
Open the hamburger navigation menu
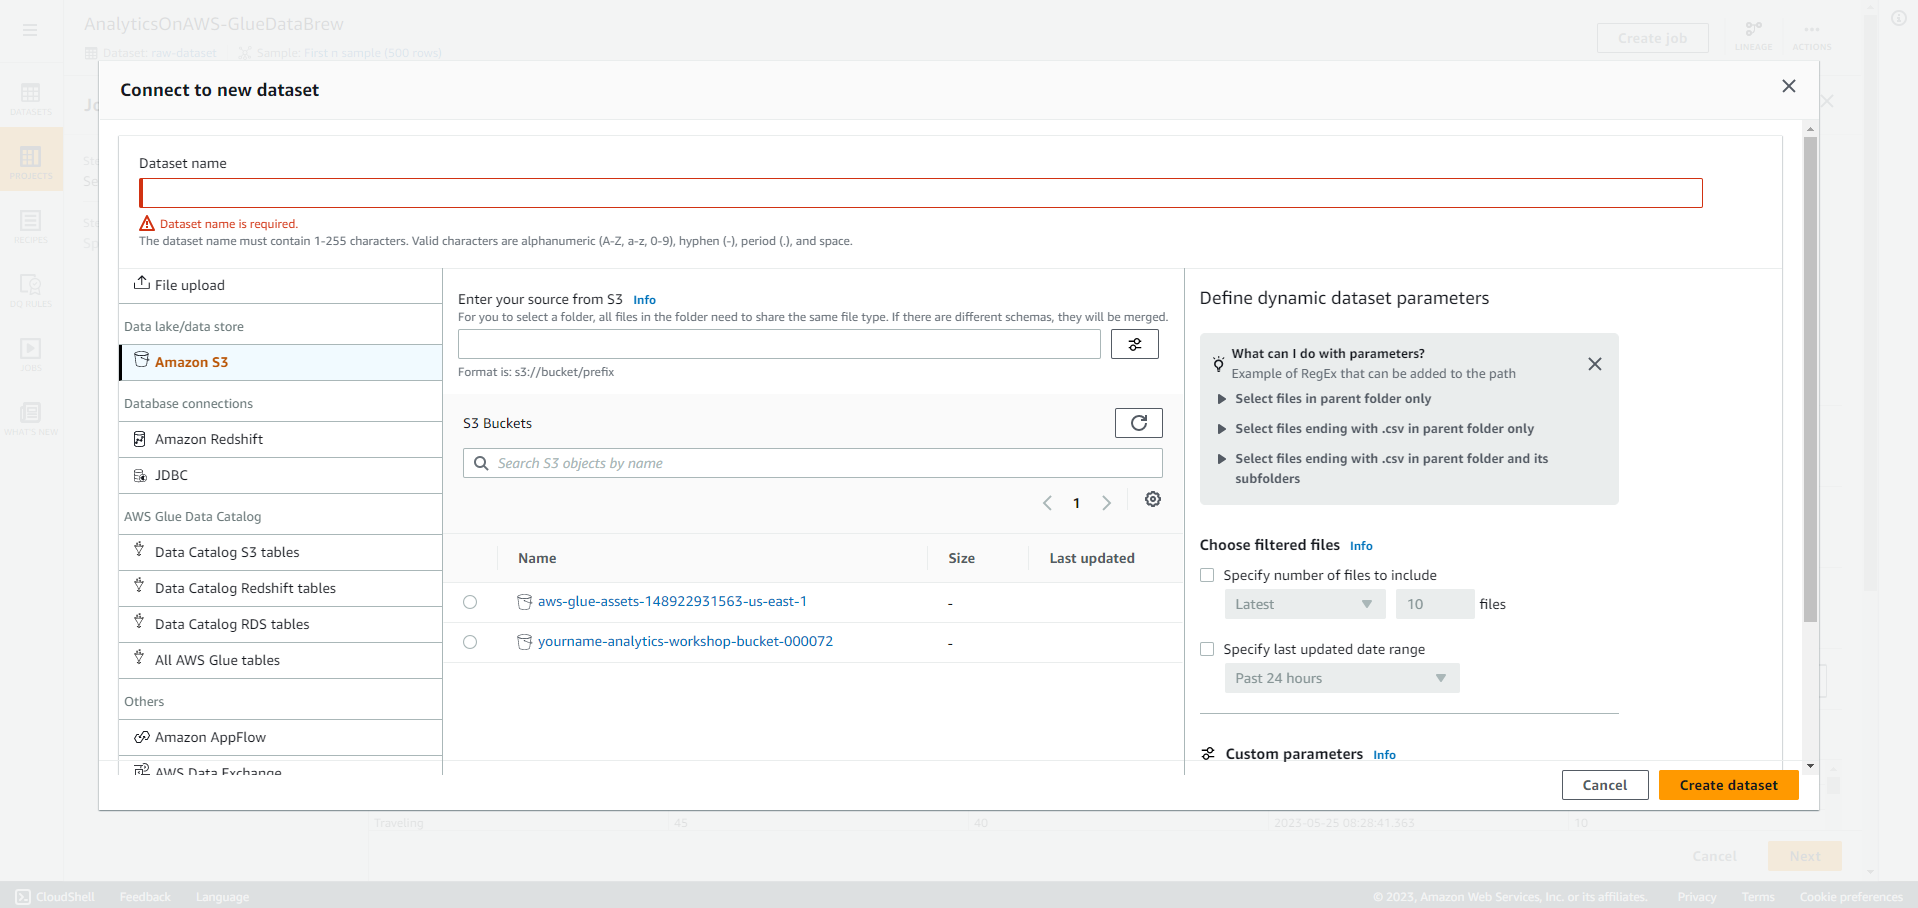pos(30,30)
